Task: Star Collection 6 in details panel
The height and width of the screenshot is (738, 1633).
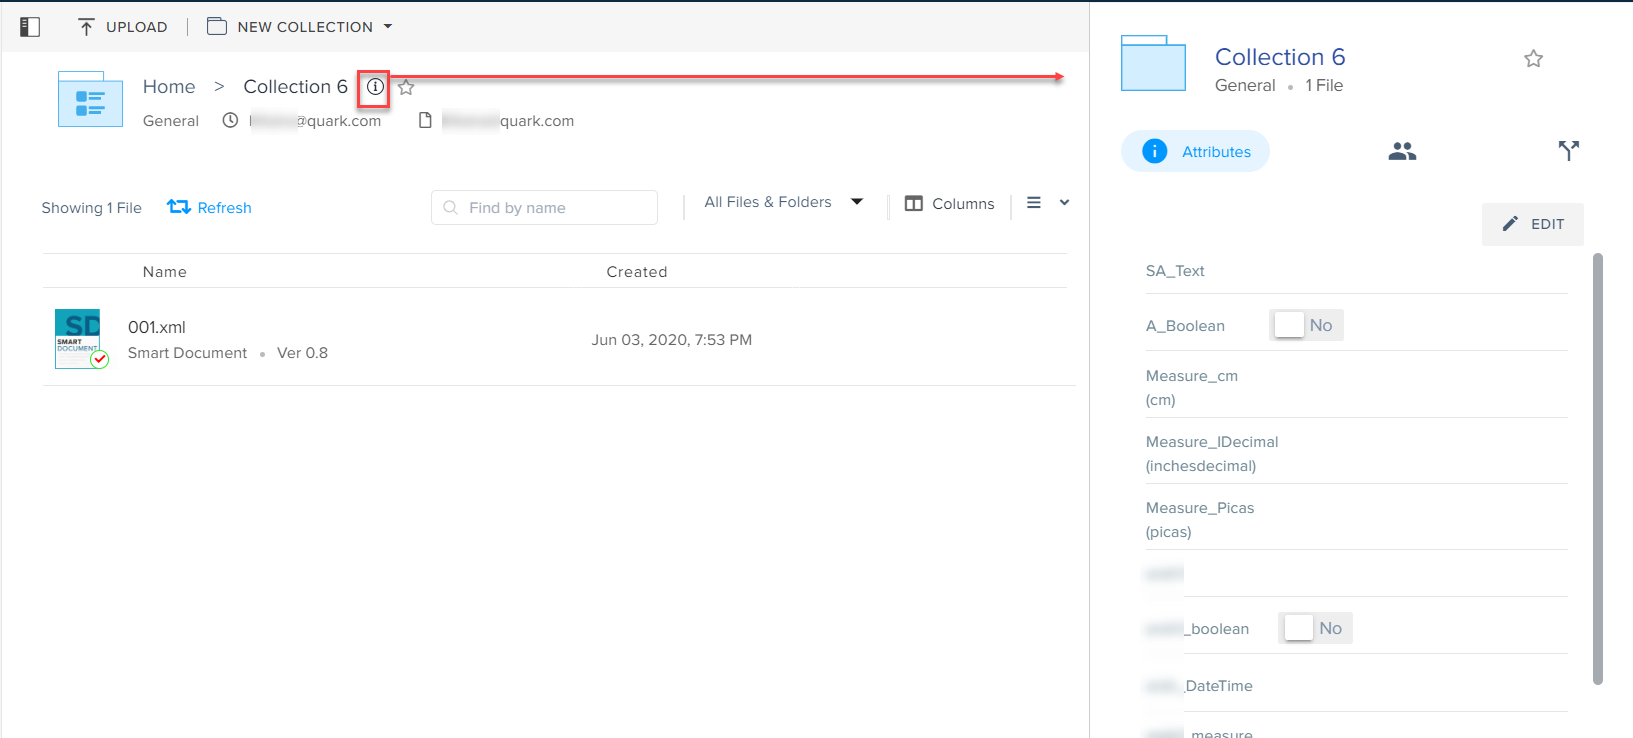Action: 1533,59
